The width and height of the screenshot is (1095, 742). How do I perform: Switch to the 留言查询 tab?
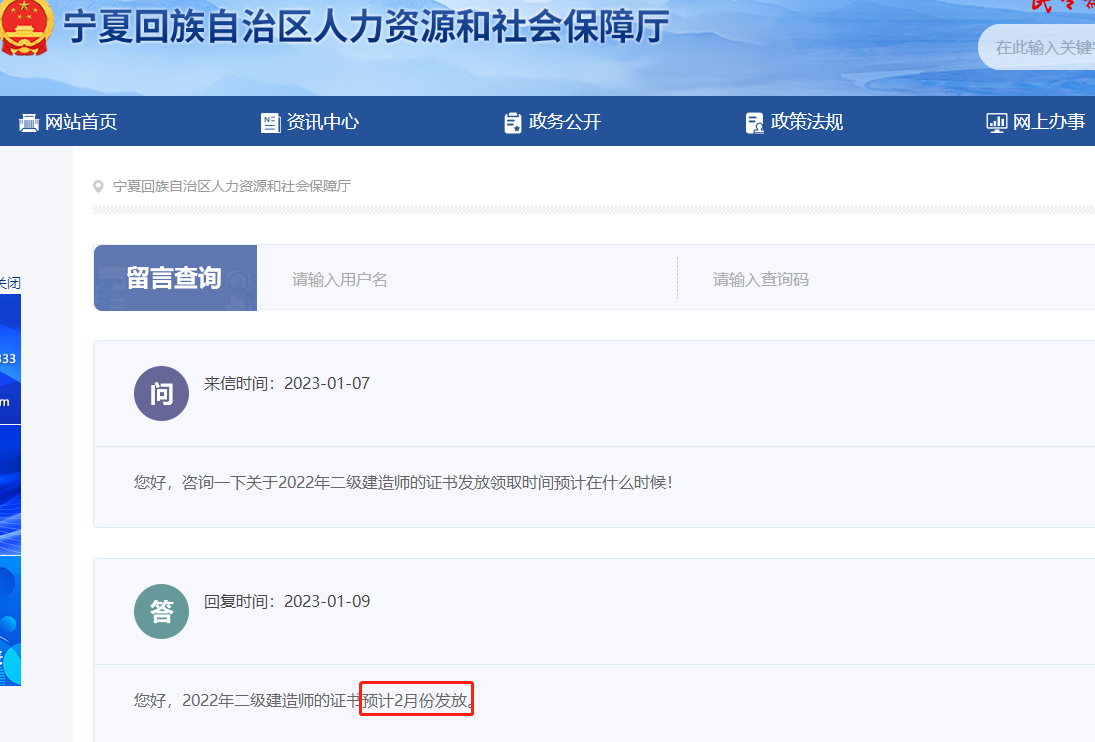point(175,278)
